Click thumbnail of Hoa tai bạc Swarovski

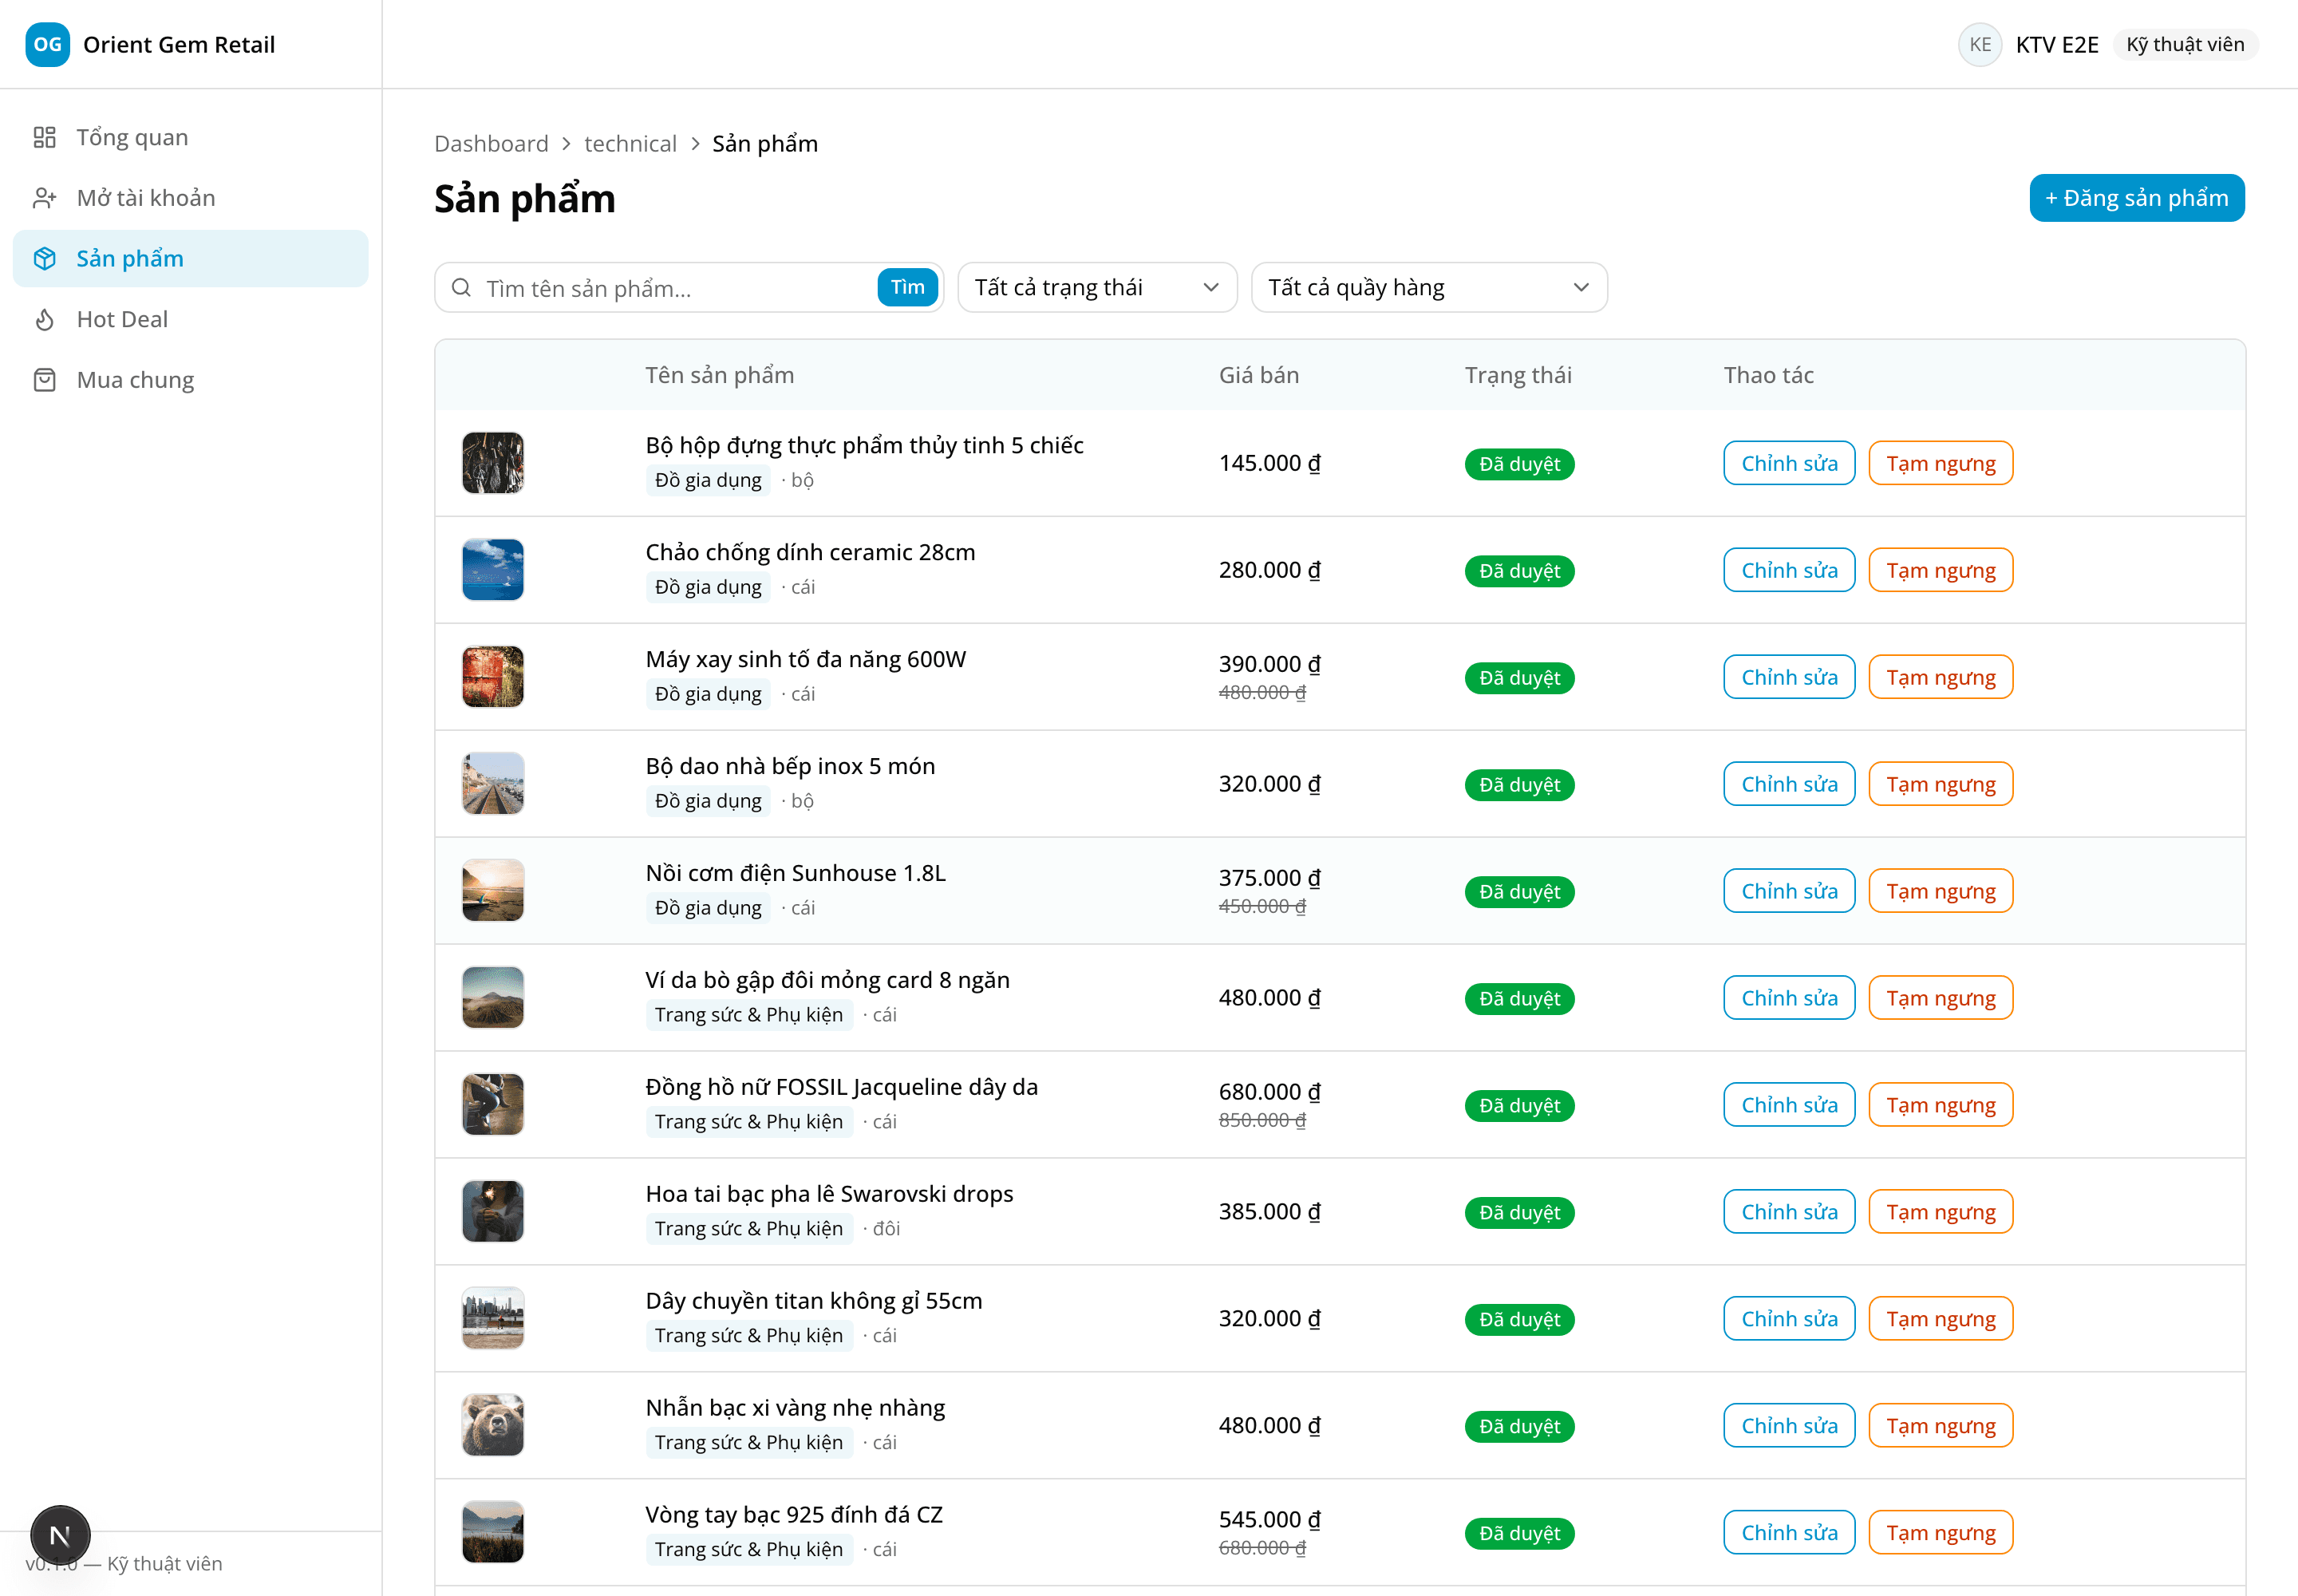coord(492,1212)
